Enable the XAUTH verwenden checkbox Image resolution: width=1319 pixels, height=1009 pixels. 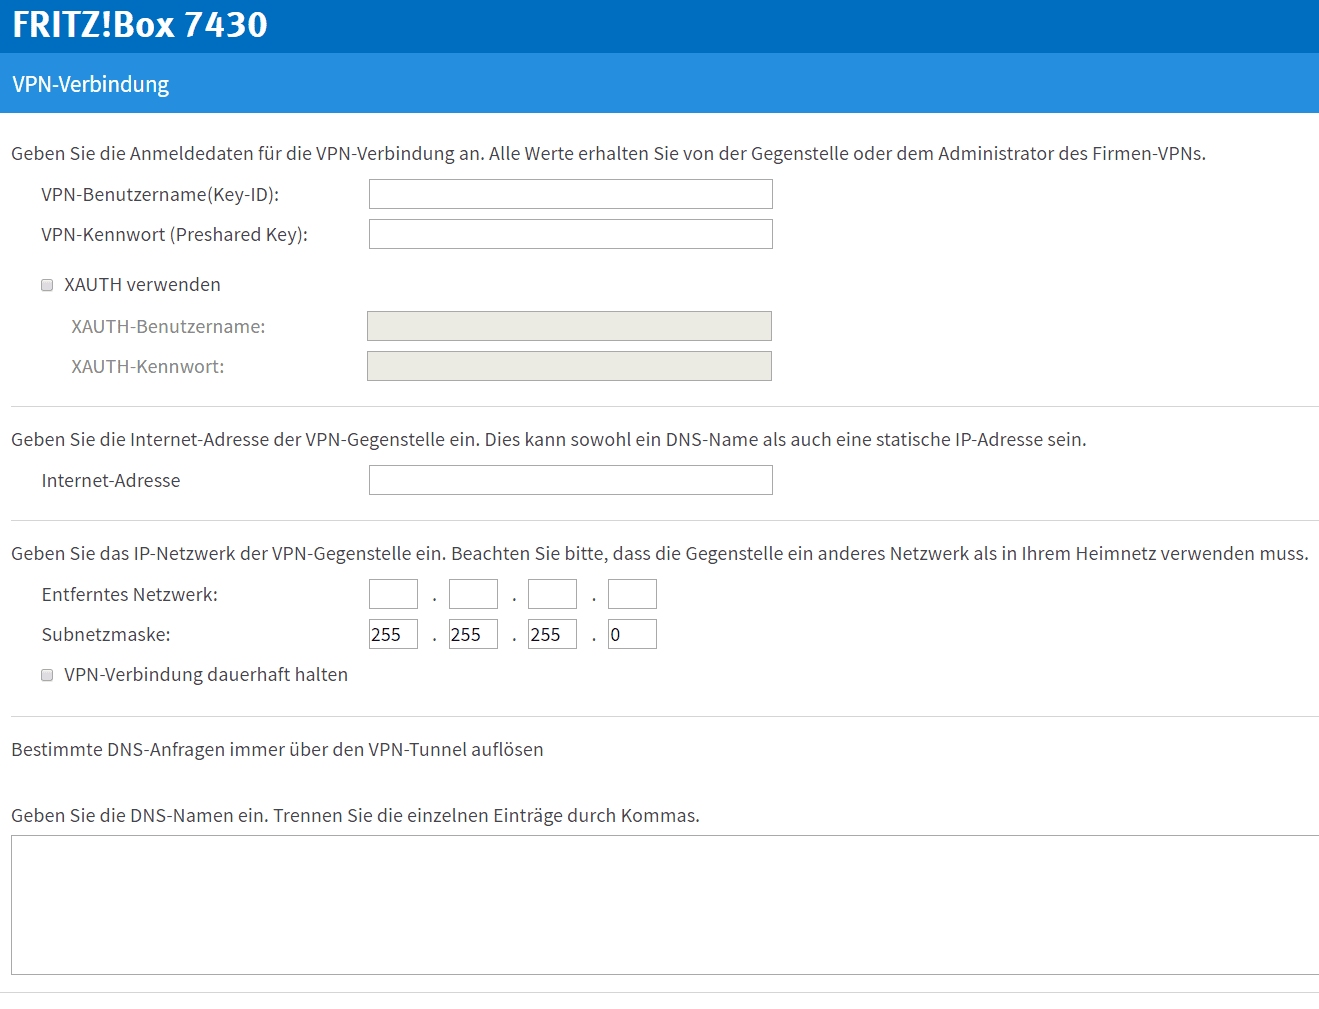(47, 285)
